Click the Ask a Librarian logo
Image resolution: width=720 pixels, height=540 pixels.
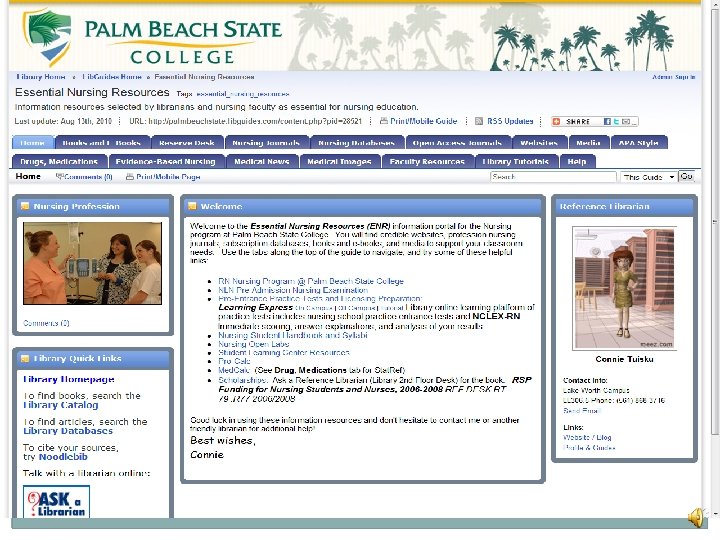click(56, 502)
